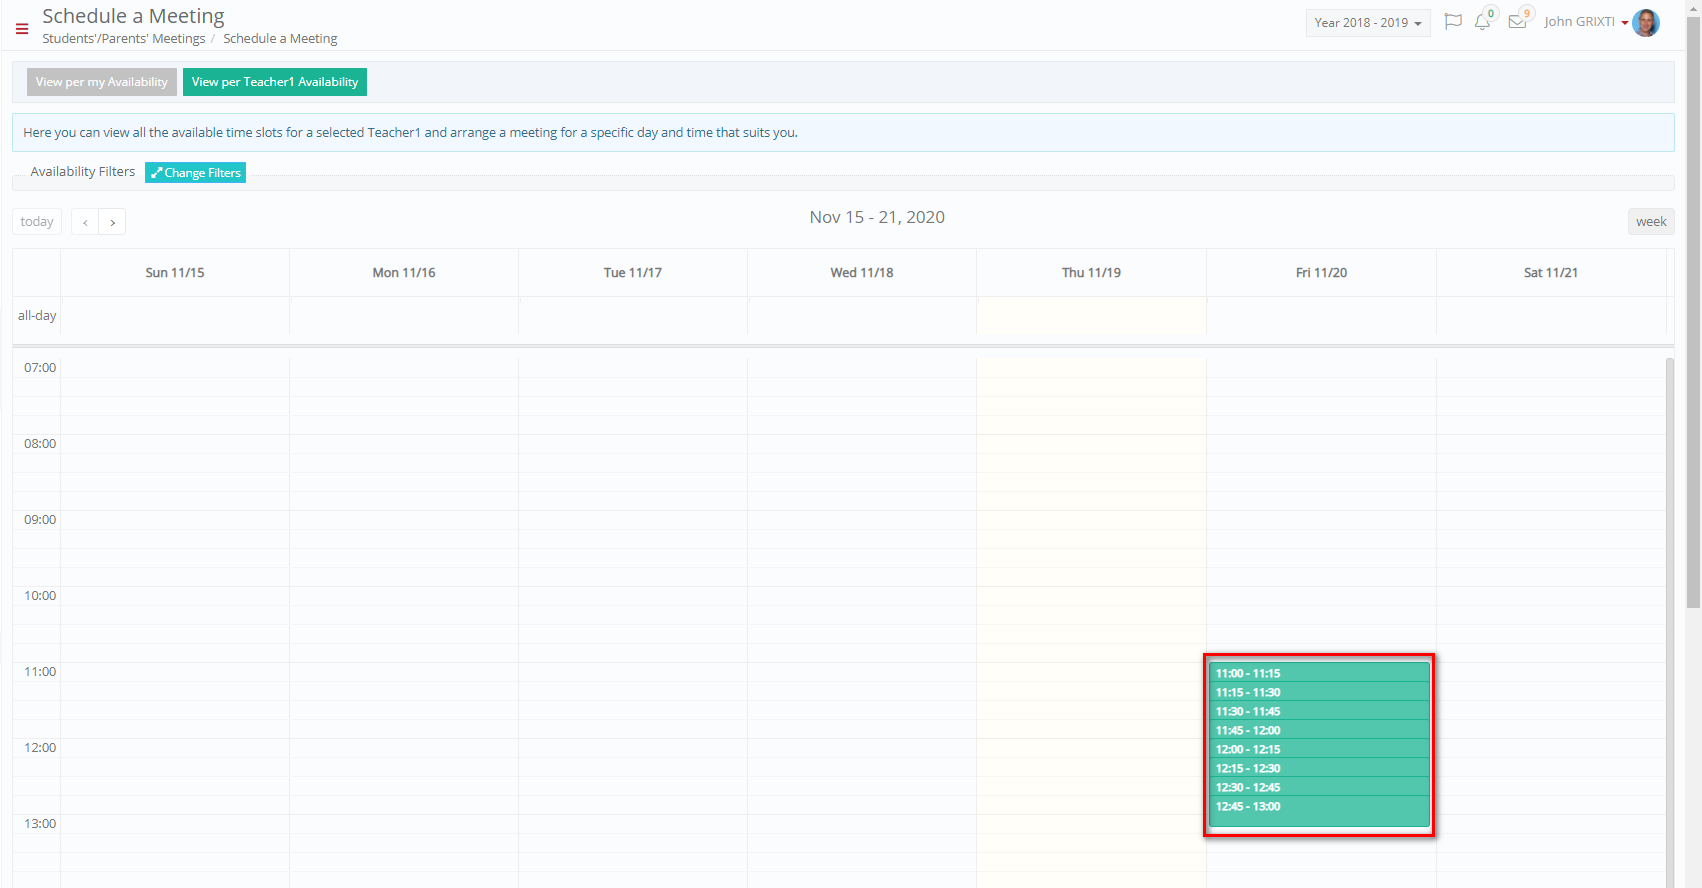Viewport: 1702px width, 888px height.
Task: Choose the 11:45 - 12:00 slot
Action: click(x=1319, y=730)
